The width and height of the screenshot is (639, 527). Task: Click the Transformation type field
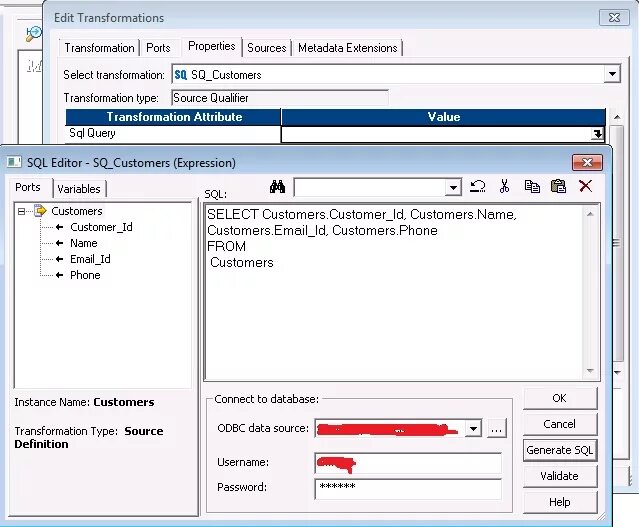[280, 98]
